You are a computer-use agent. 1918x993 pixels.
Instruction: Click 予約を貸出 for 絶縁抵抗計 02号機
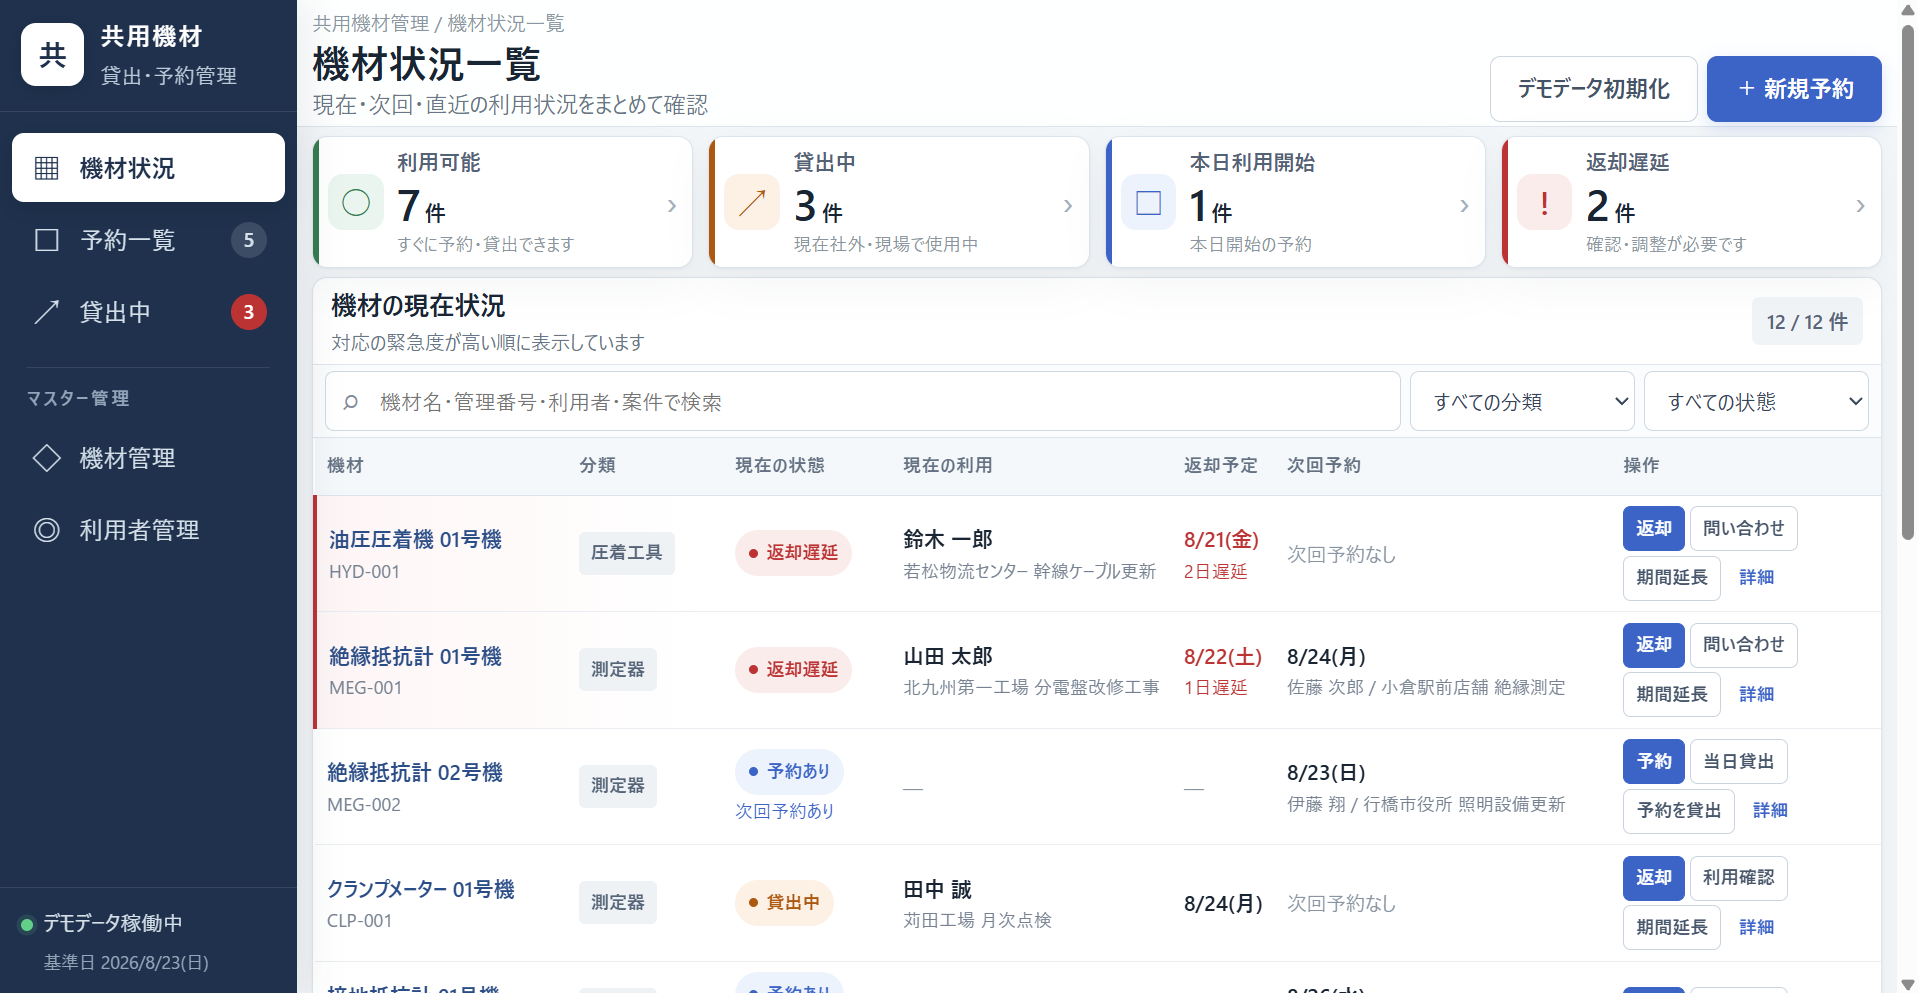point(1679,811)
